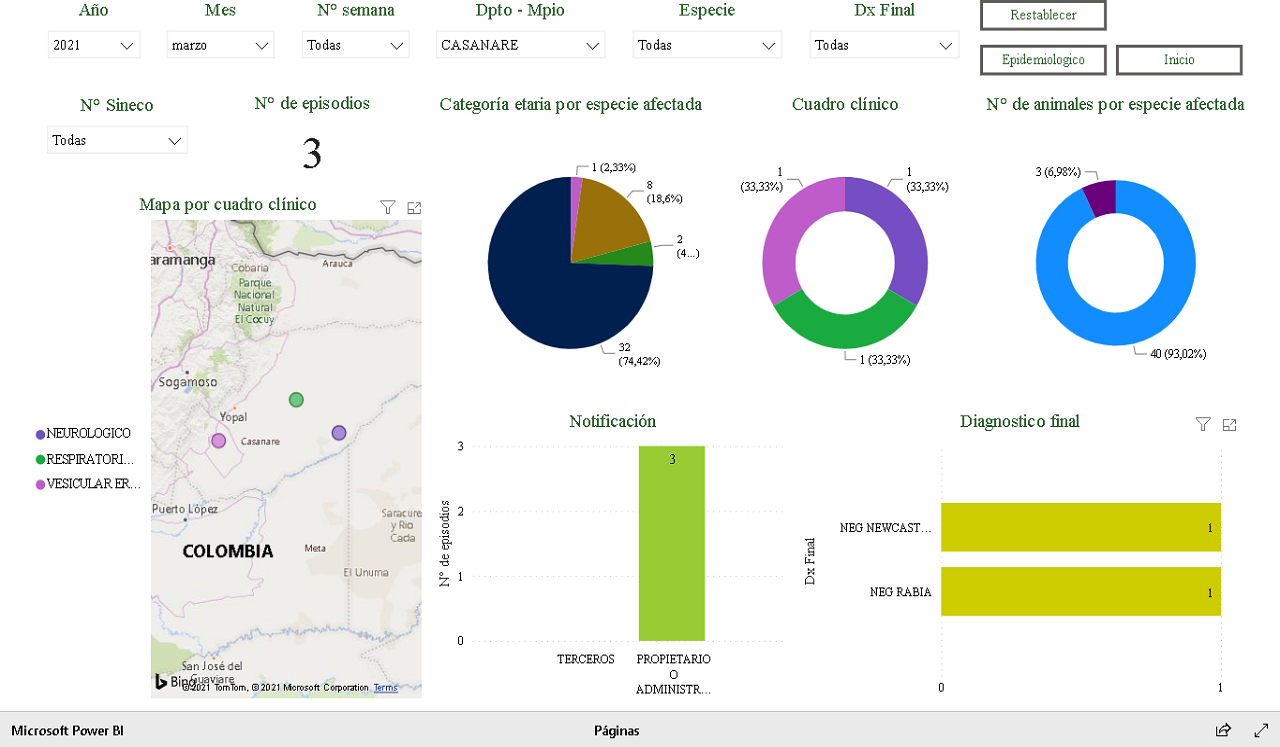Go to the Epidemiologico page
This screenshot has height=747, width=1280.
pos(1043,60)
